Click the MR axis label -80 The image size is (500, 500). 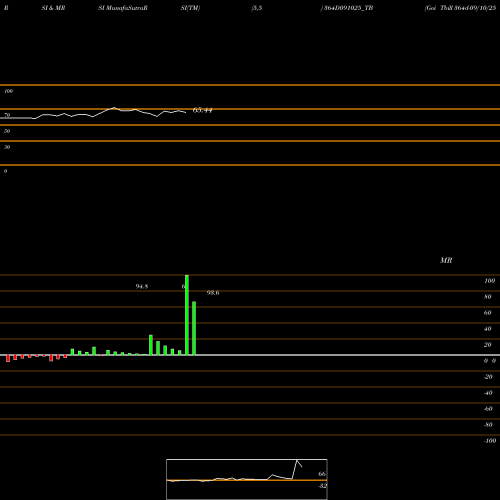(488, 425)
